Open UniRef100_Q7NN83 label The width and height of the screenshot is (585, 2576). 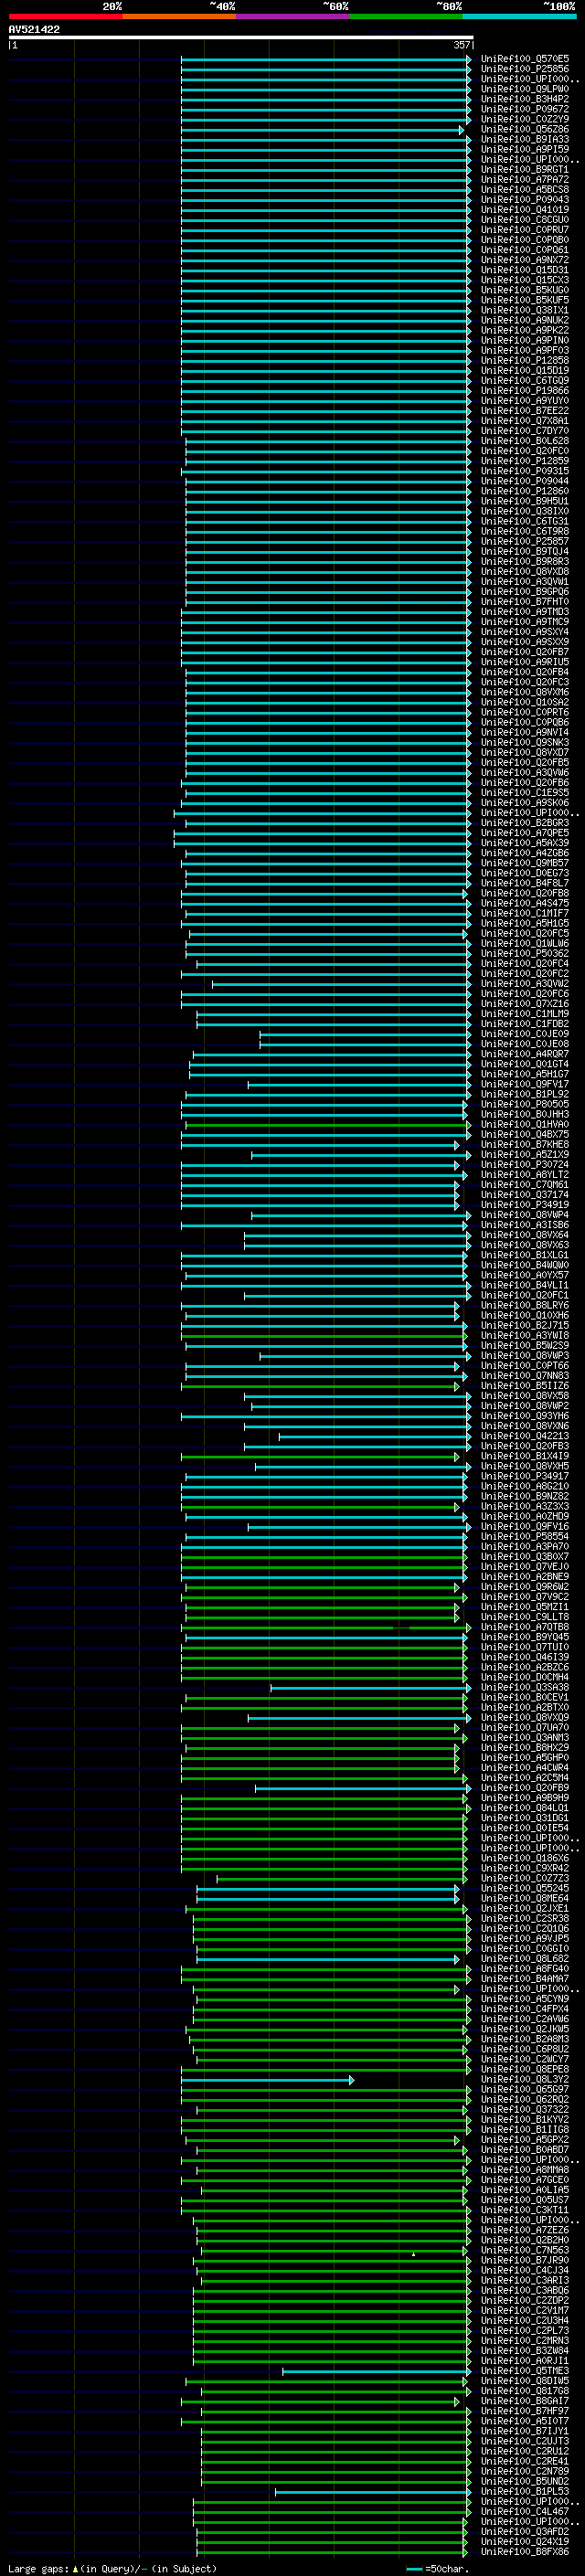pos(525,1375)
